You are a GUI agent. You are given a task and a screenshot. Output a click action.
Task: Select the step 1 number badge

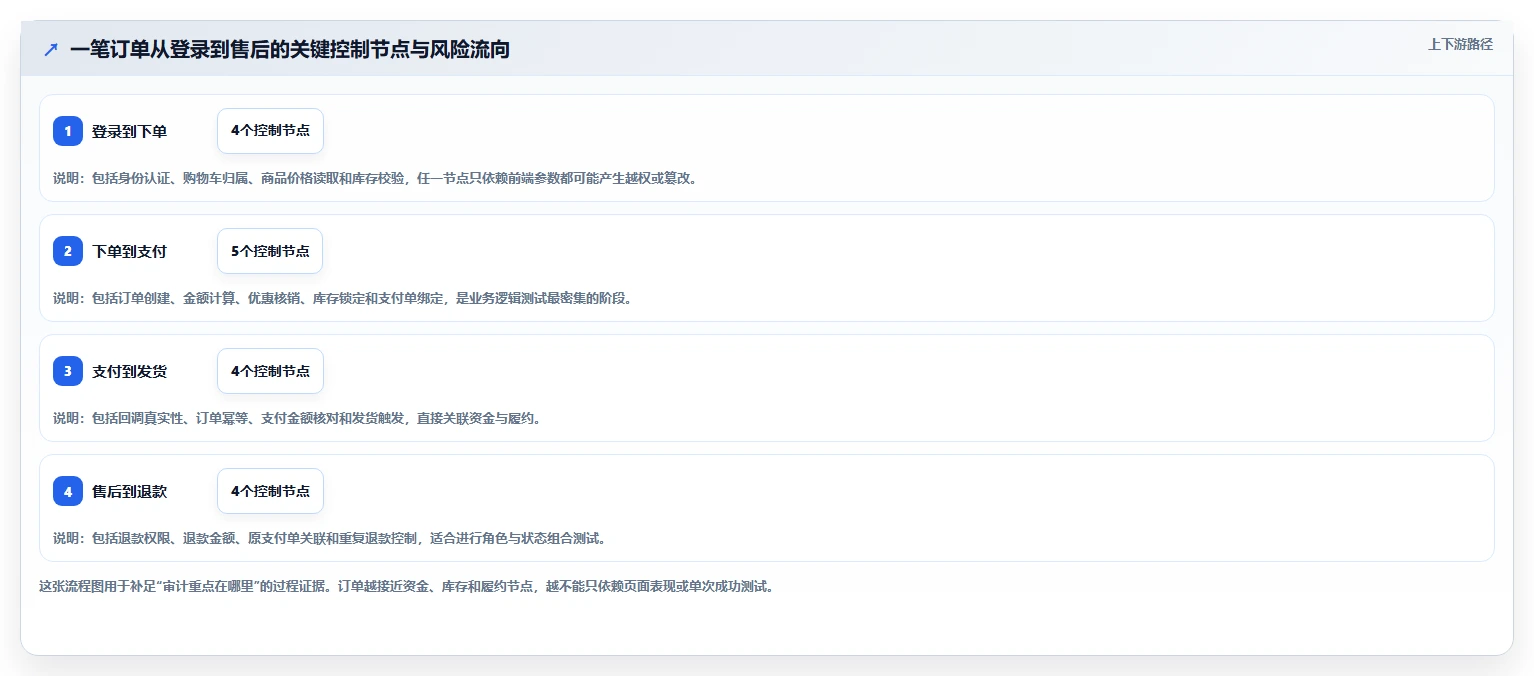tap(68, 131)
